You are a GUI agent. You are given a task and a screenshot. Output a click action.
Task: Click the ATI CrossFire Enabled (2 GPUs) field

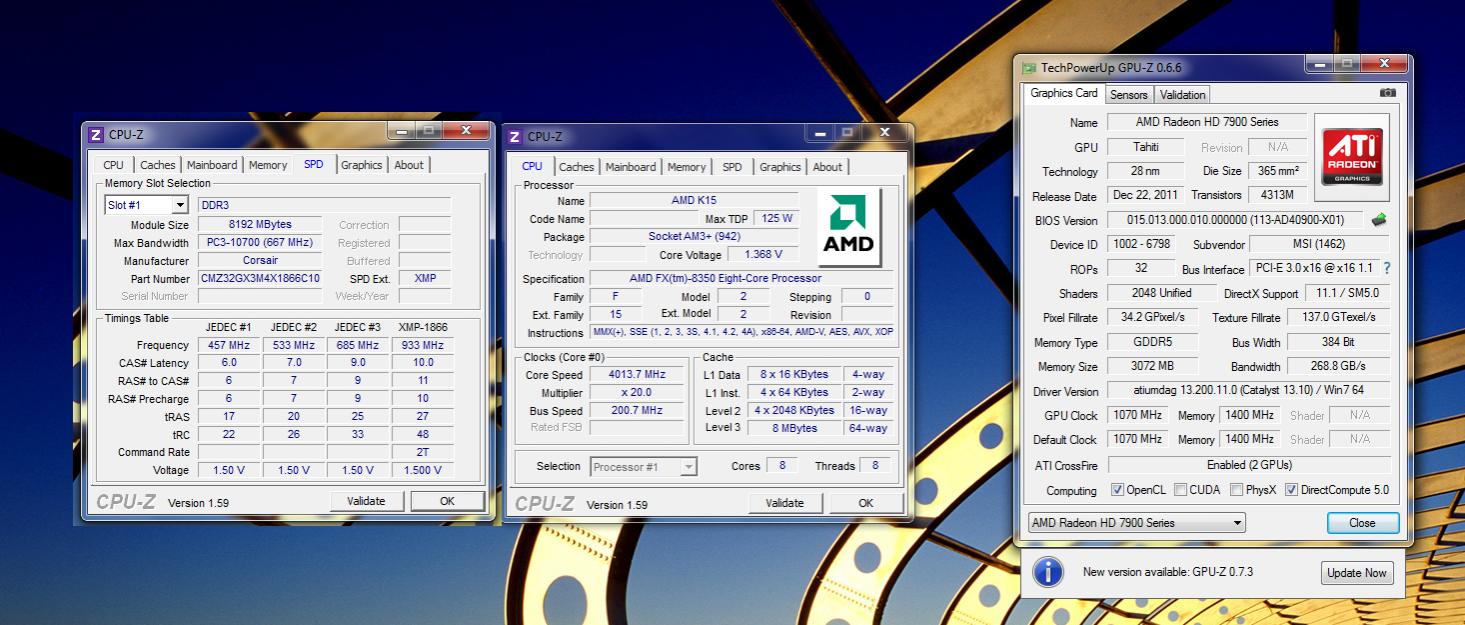(x=1249, y=465)
